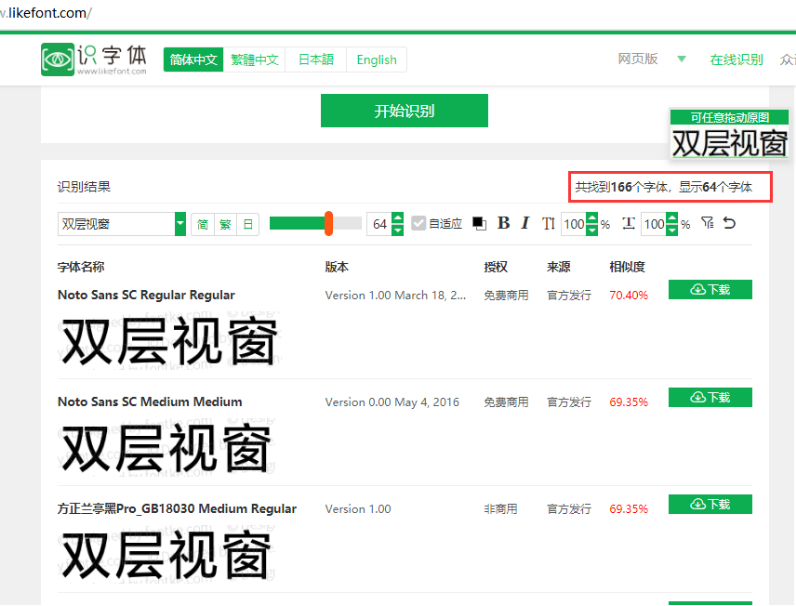Click the vertical scale text icon

[548, 223]
